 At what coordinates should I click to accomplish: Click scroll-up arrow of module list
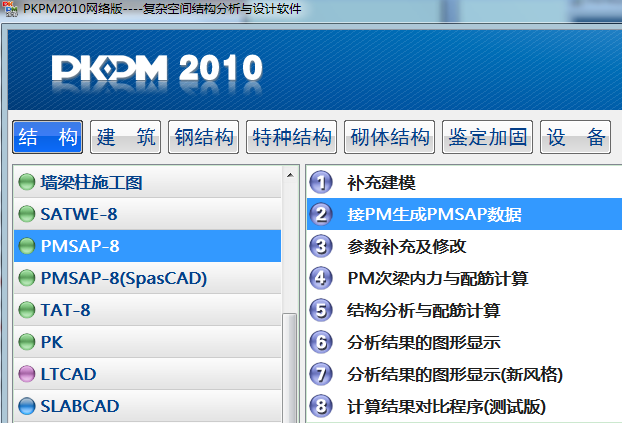[x=290, y=175]
